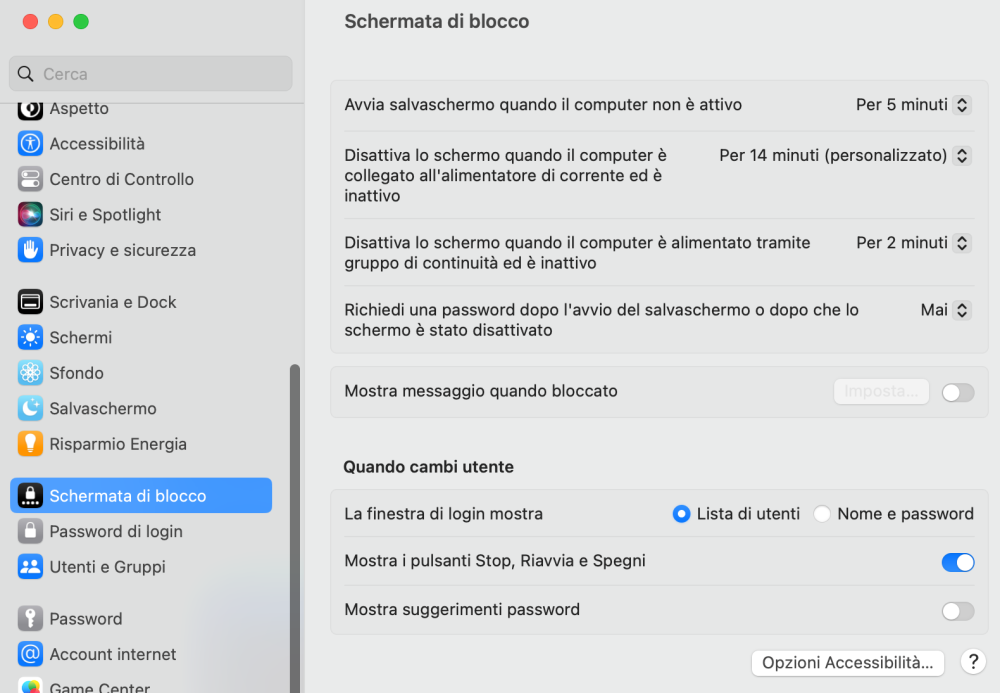Enable Mostra messaggio quando bloccato toggle
This screenshot has width=1000, height=693.
coord(958,392)
